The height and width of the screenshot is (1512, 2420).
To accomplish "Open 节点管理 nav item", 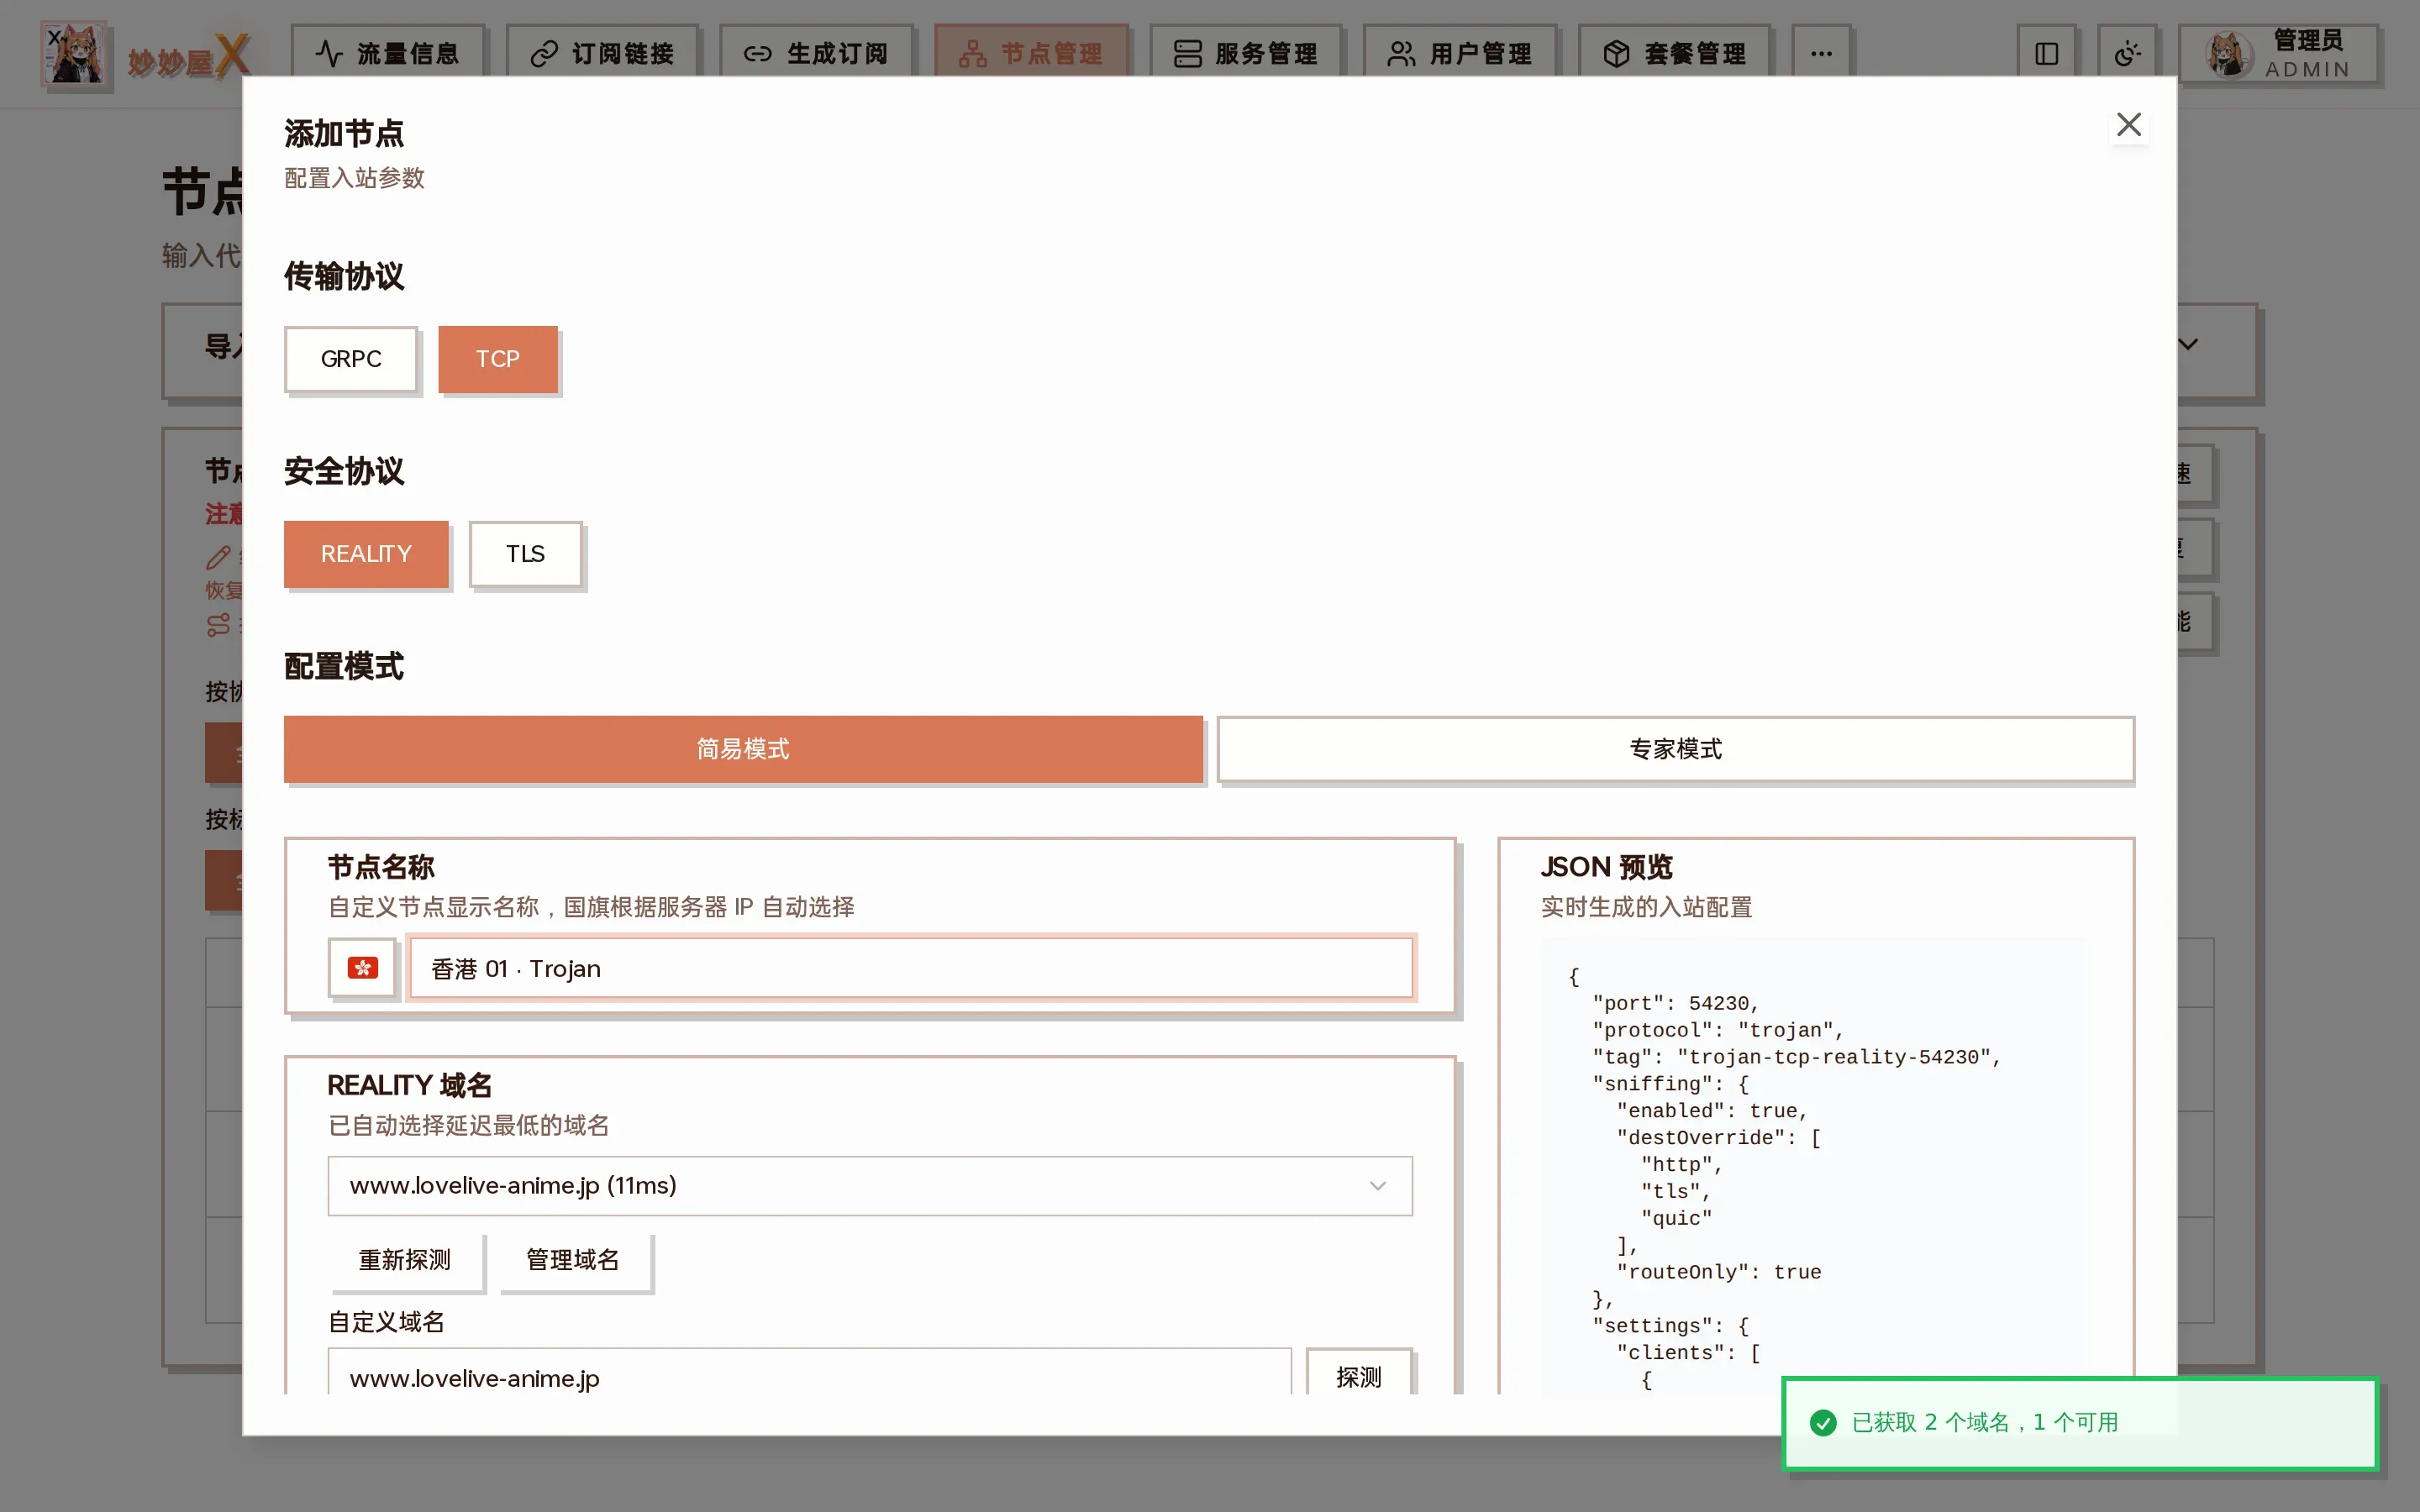I will (x=1031, y=53).
